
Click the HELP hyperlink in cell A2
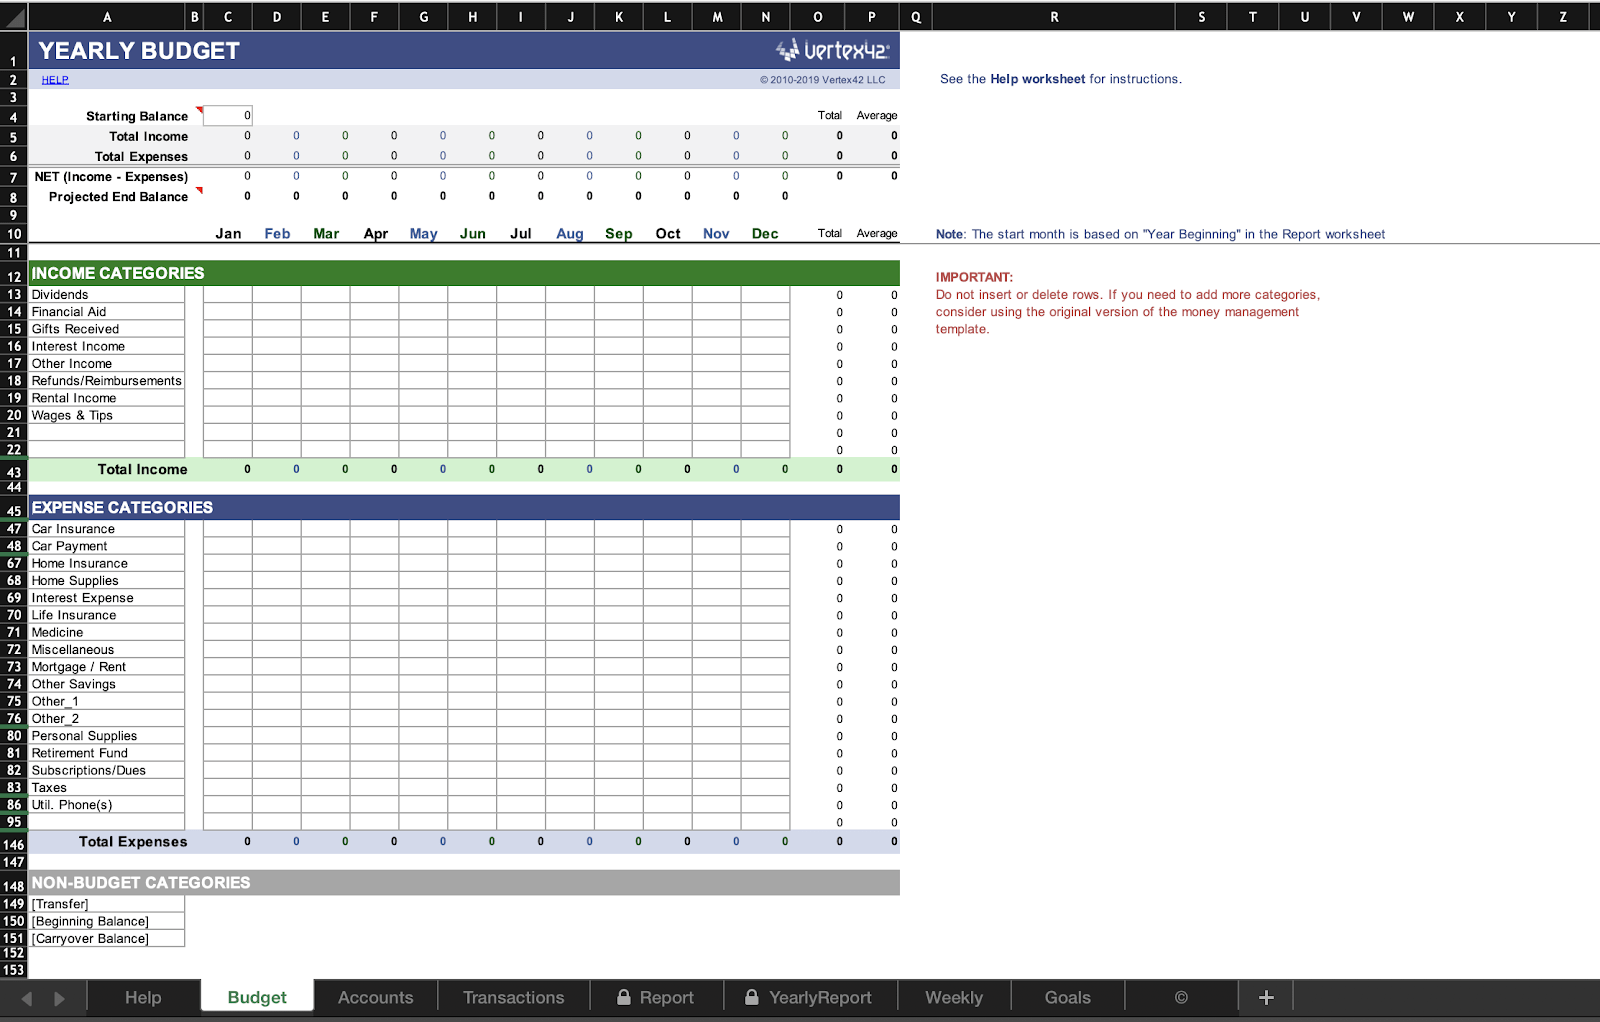pyautogui.click(x=54, y=79)
